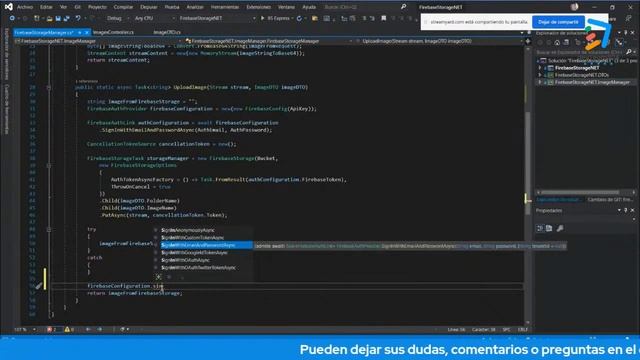The width and height of the screenshot is (640, 360).
Task: Switch to the ImageDTO.cs tab
Action: [167, 32]
